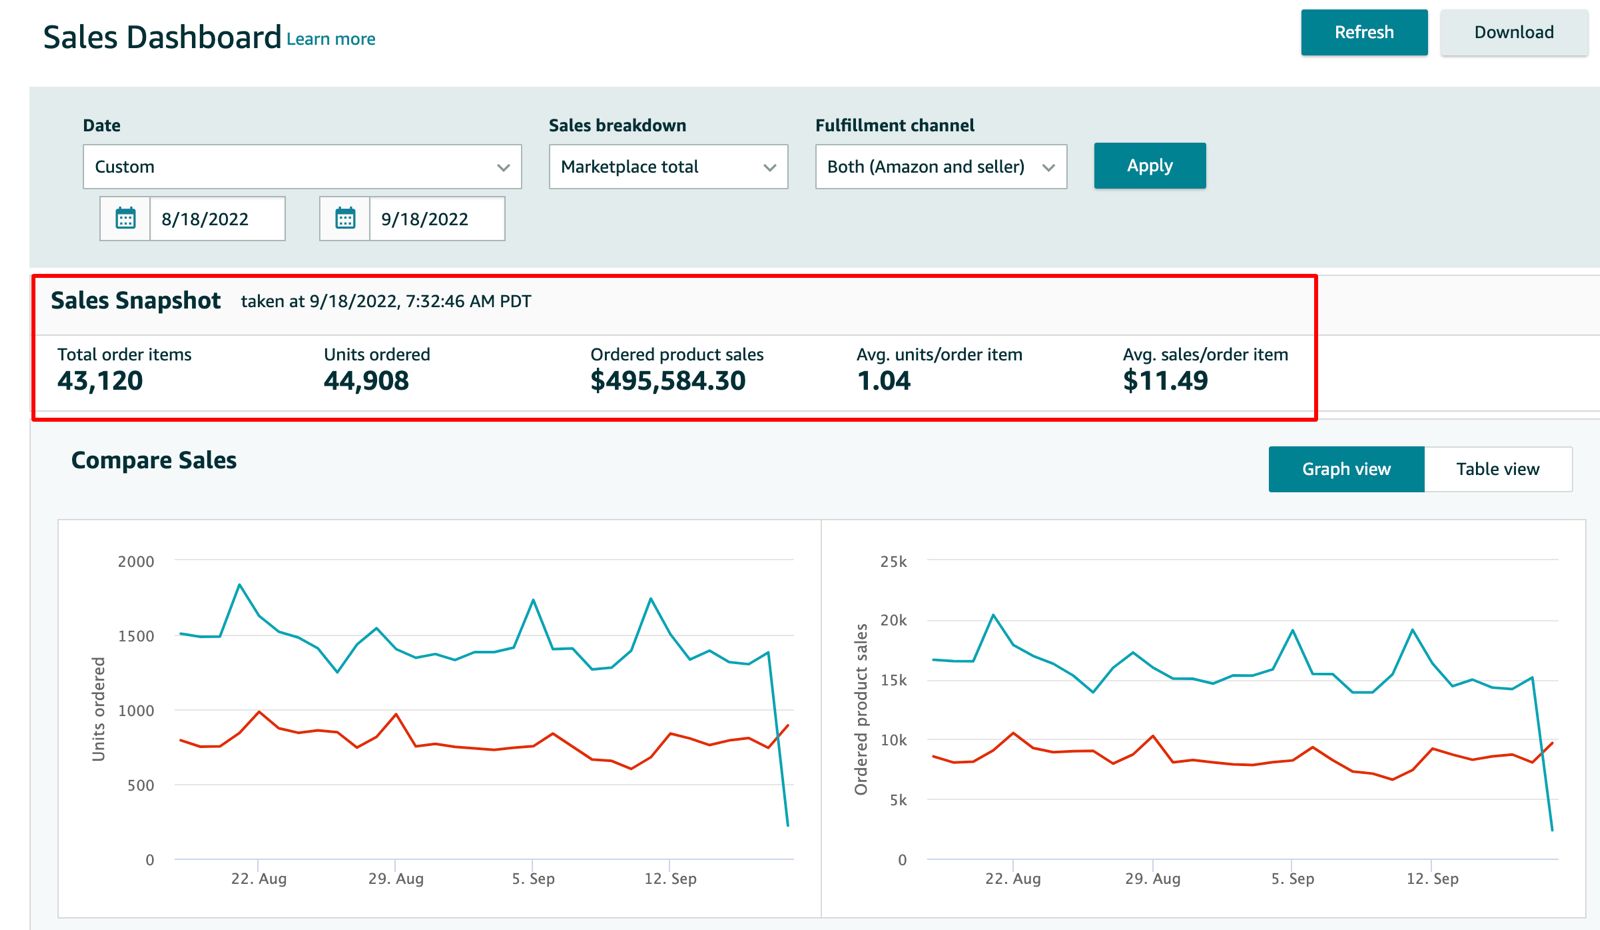Switch to Graph view tab
Viewport: 1600px width, 930px height.
coord(1346,469)
